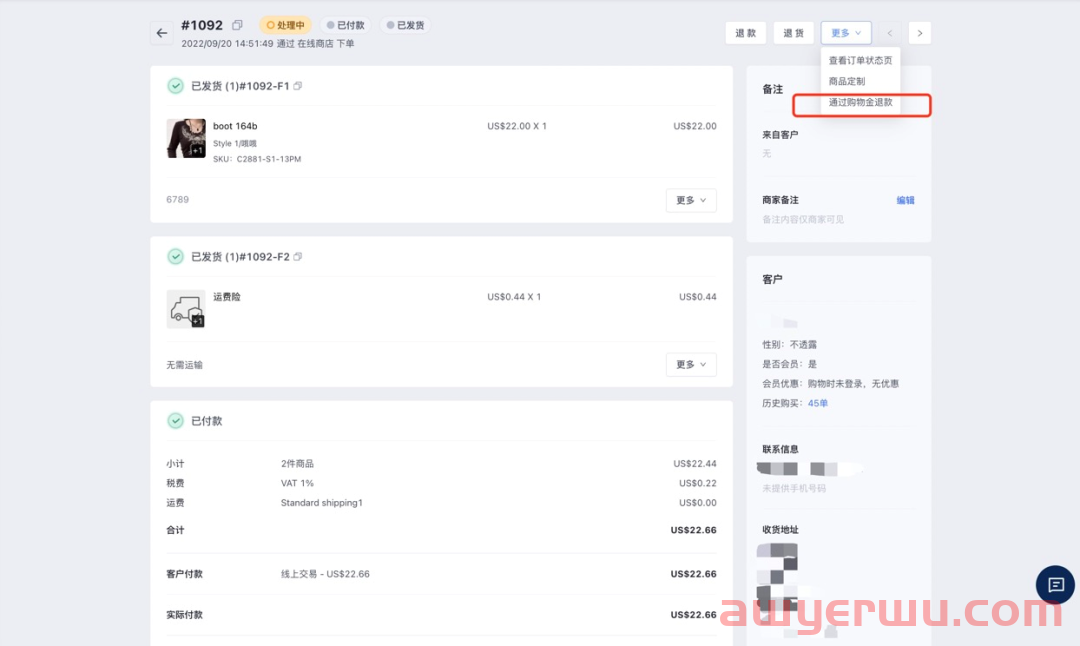Expand 更多 in the 6789 shipment row
The width and height of the screenshot is (1080, 646).
(x=691, y=200)
